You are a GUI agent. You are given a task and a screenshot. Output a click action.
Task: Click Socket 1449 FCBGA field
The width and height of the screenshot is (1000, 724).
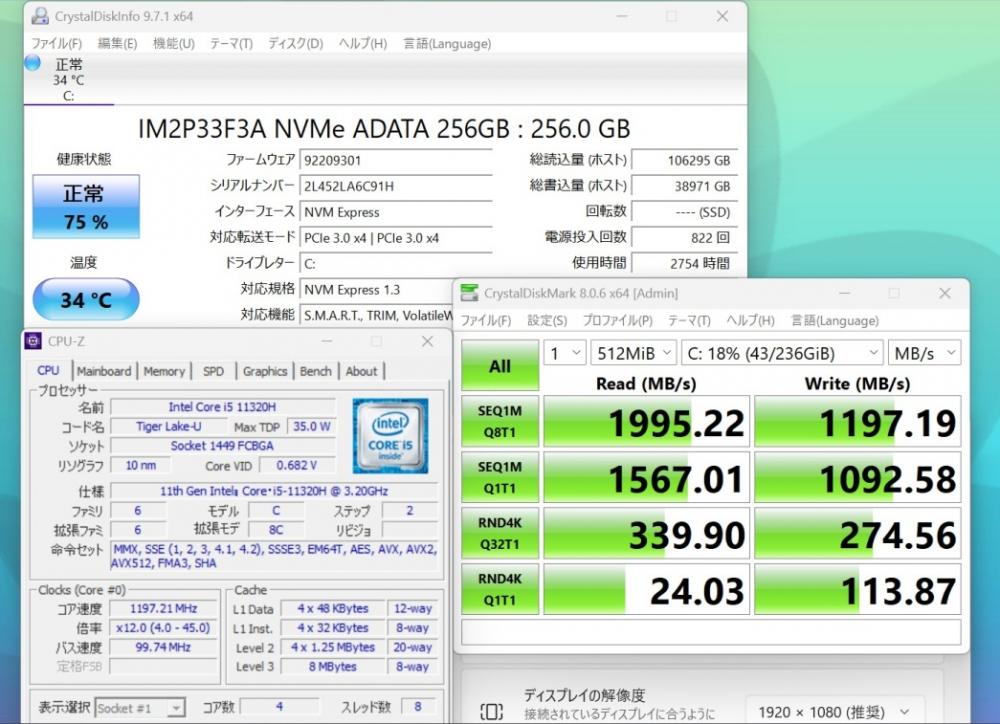coord(223,446)
